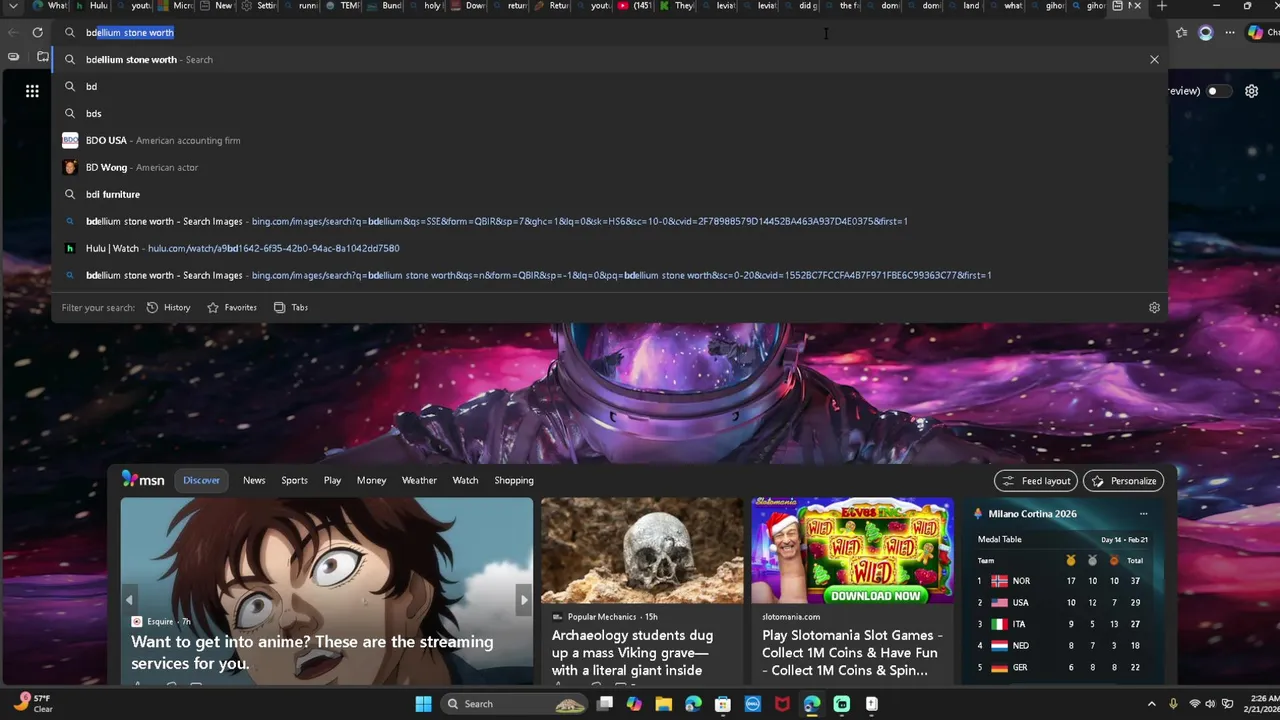Open Task View from taskbar
This screenshot has height=720, width=1280.
click(604, 704)
